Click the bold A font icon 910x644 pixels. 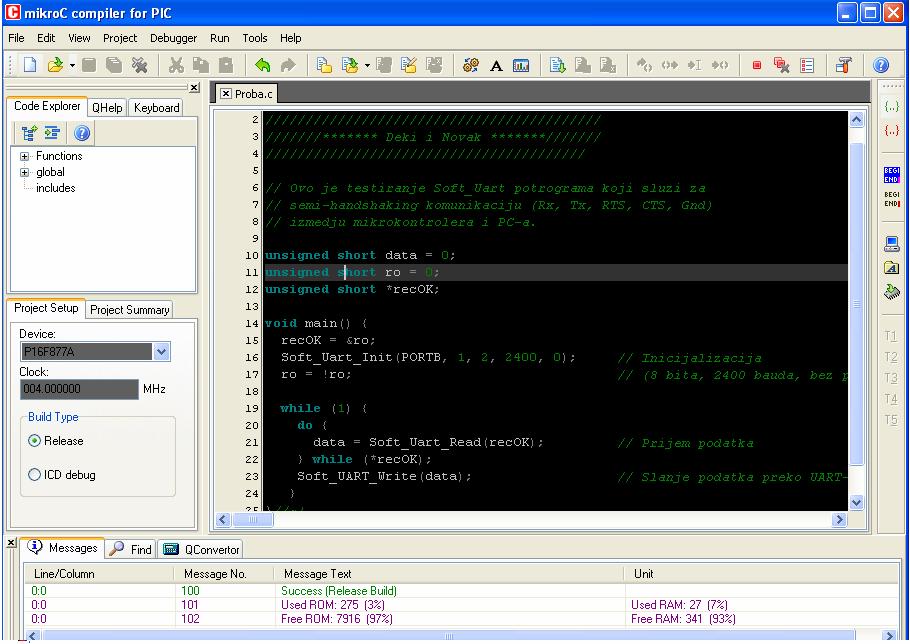(x=496, y=66)
